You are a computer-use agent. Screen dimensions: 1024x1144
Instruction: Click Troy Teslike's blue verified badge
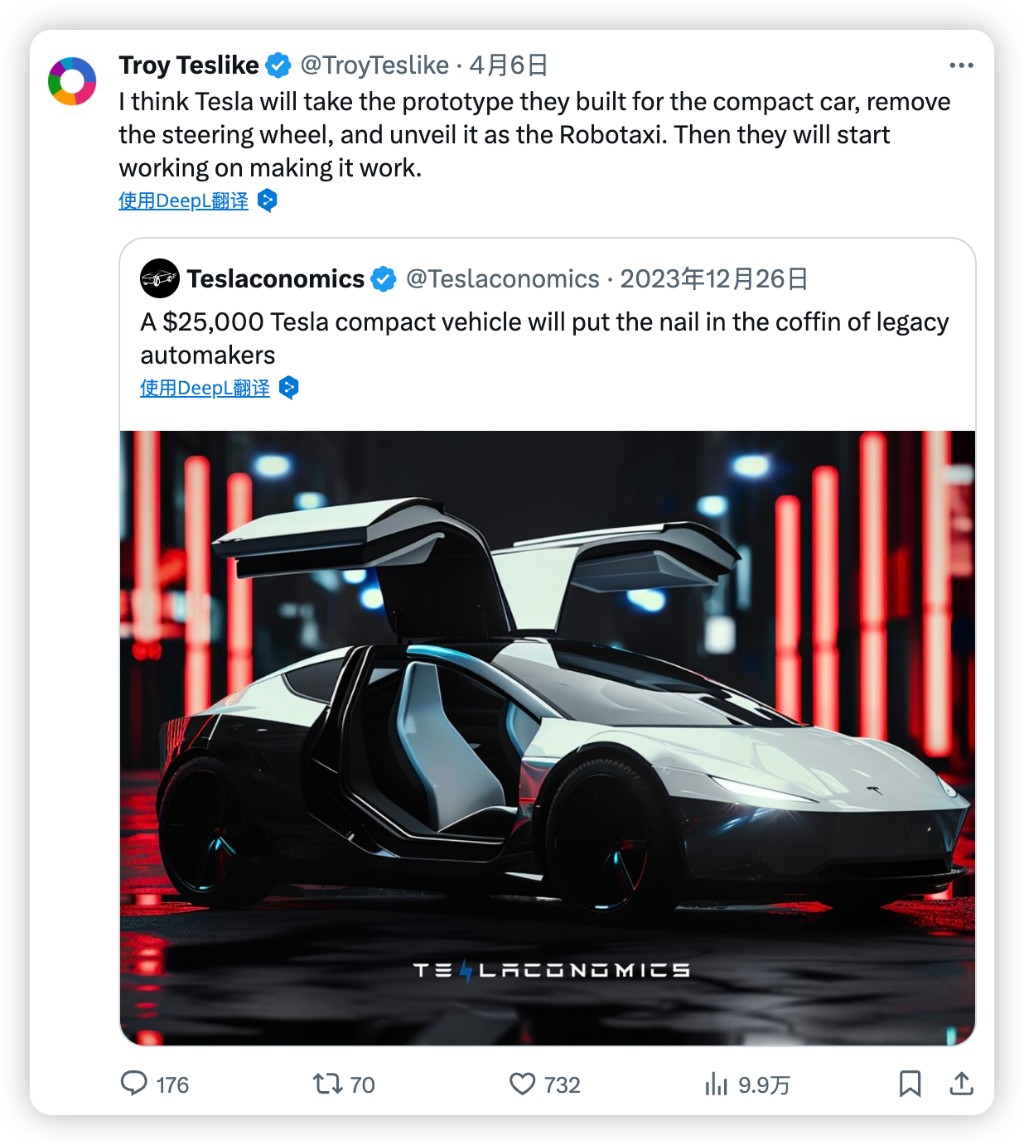tap(279, 66)
